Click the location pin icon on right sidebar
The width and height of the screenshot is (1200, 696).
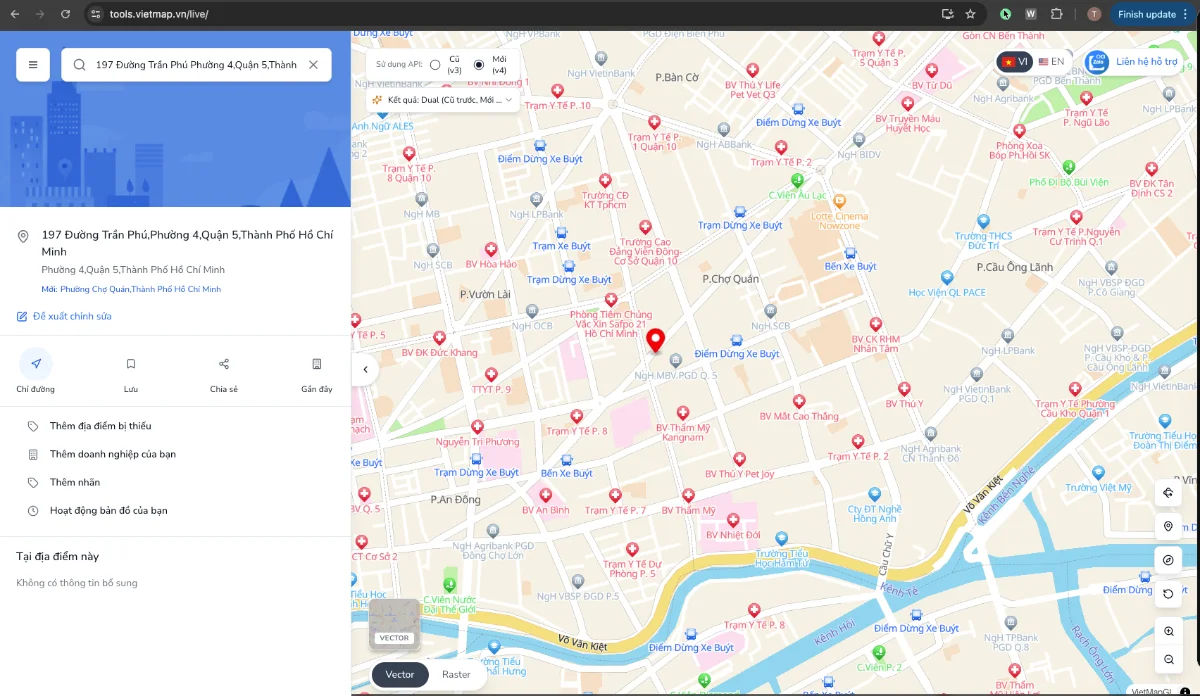tap(1168, 526)
